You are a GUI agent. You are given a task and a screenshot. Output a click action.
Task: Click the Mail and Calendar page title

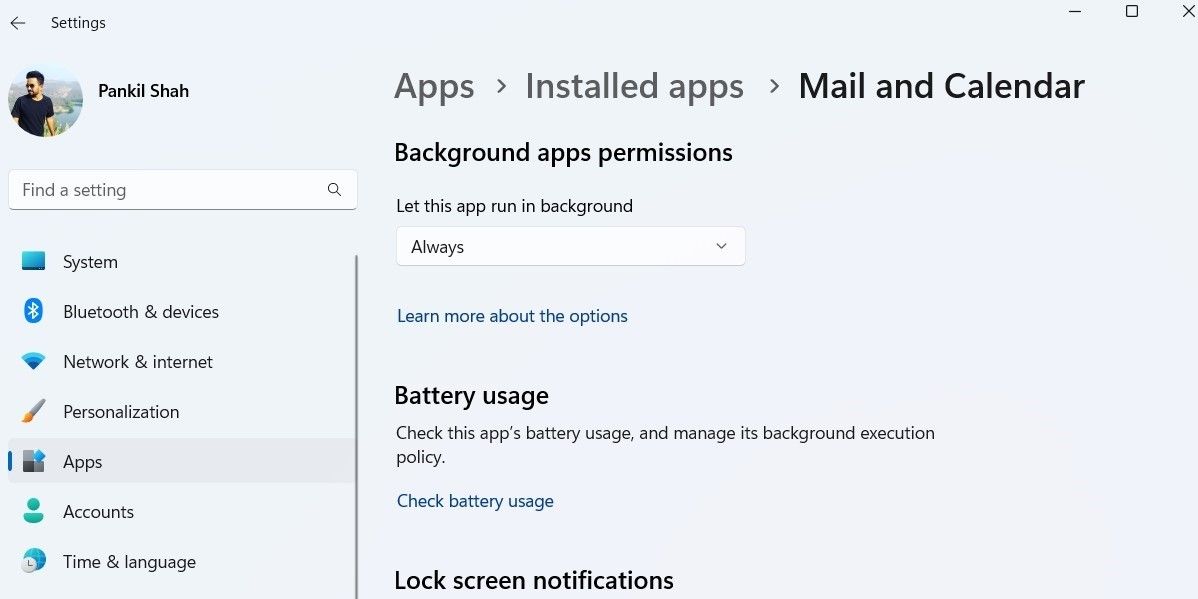tap(941, 86)
